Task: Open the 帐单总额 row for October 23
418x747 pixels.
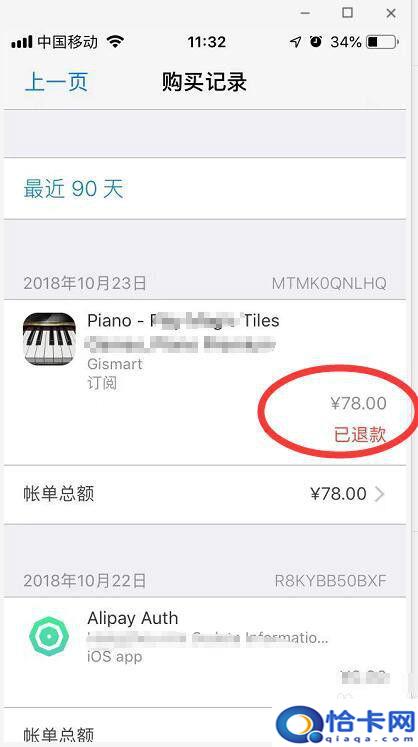Action: point(205,495)
